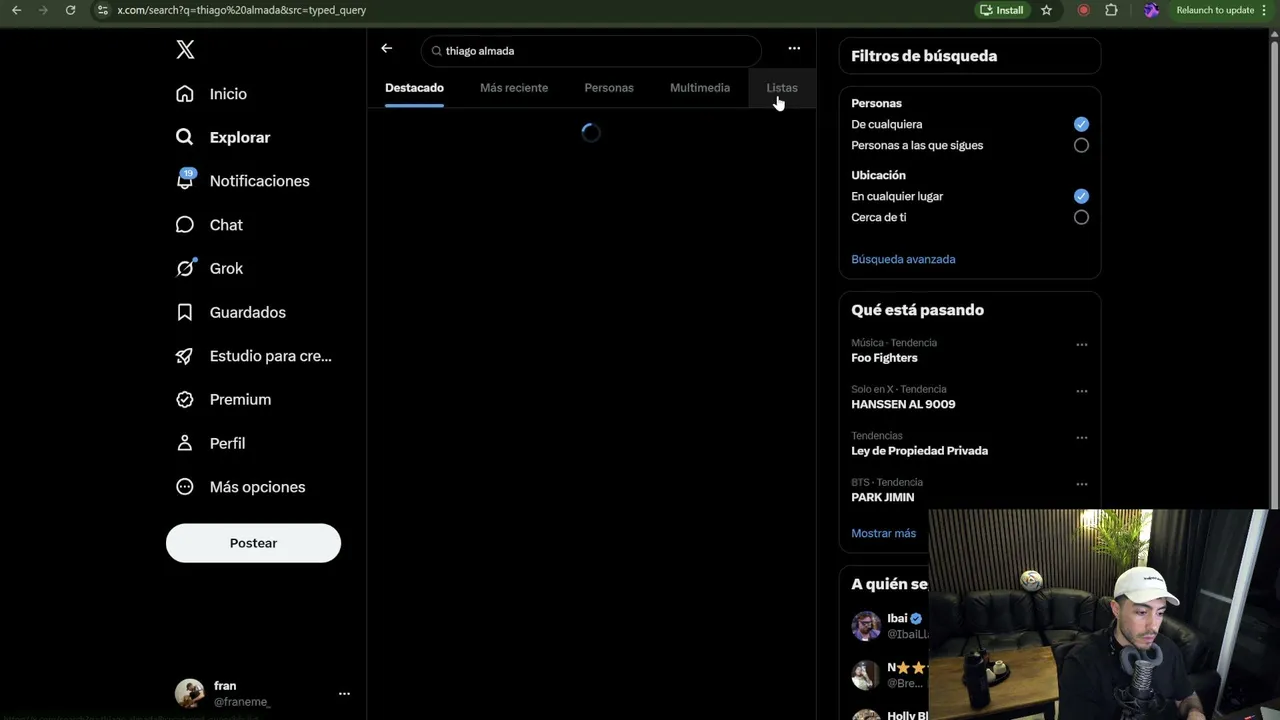Open more options for Ley de Propiedad Privada
Screen dimensions: 1280x720
tap(1081, 438)
